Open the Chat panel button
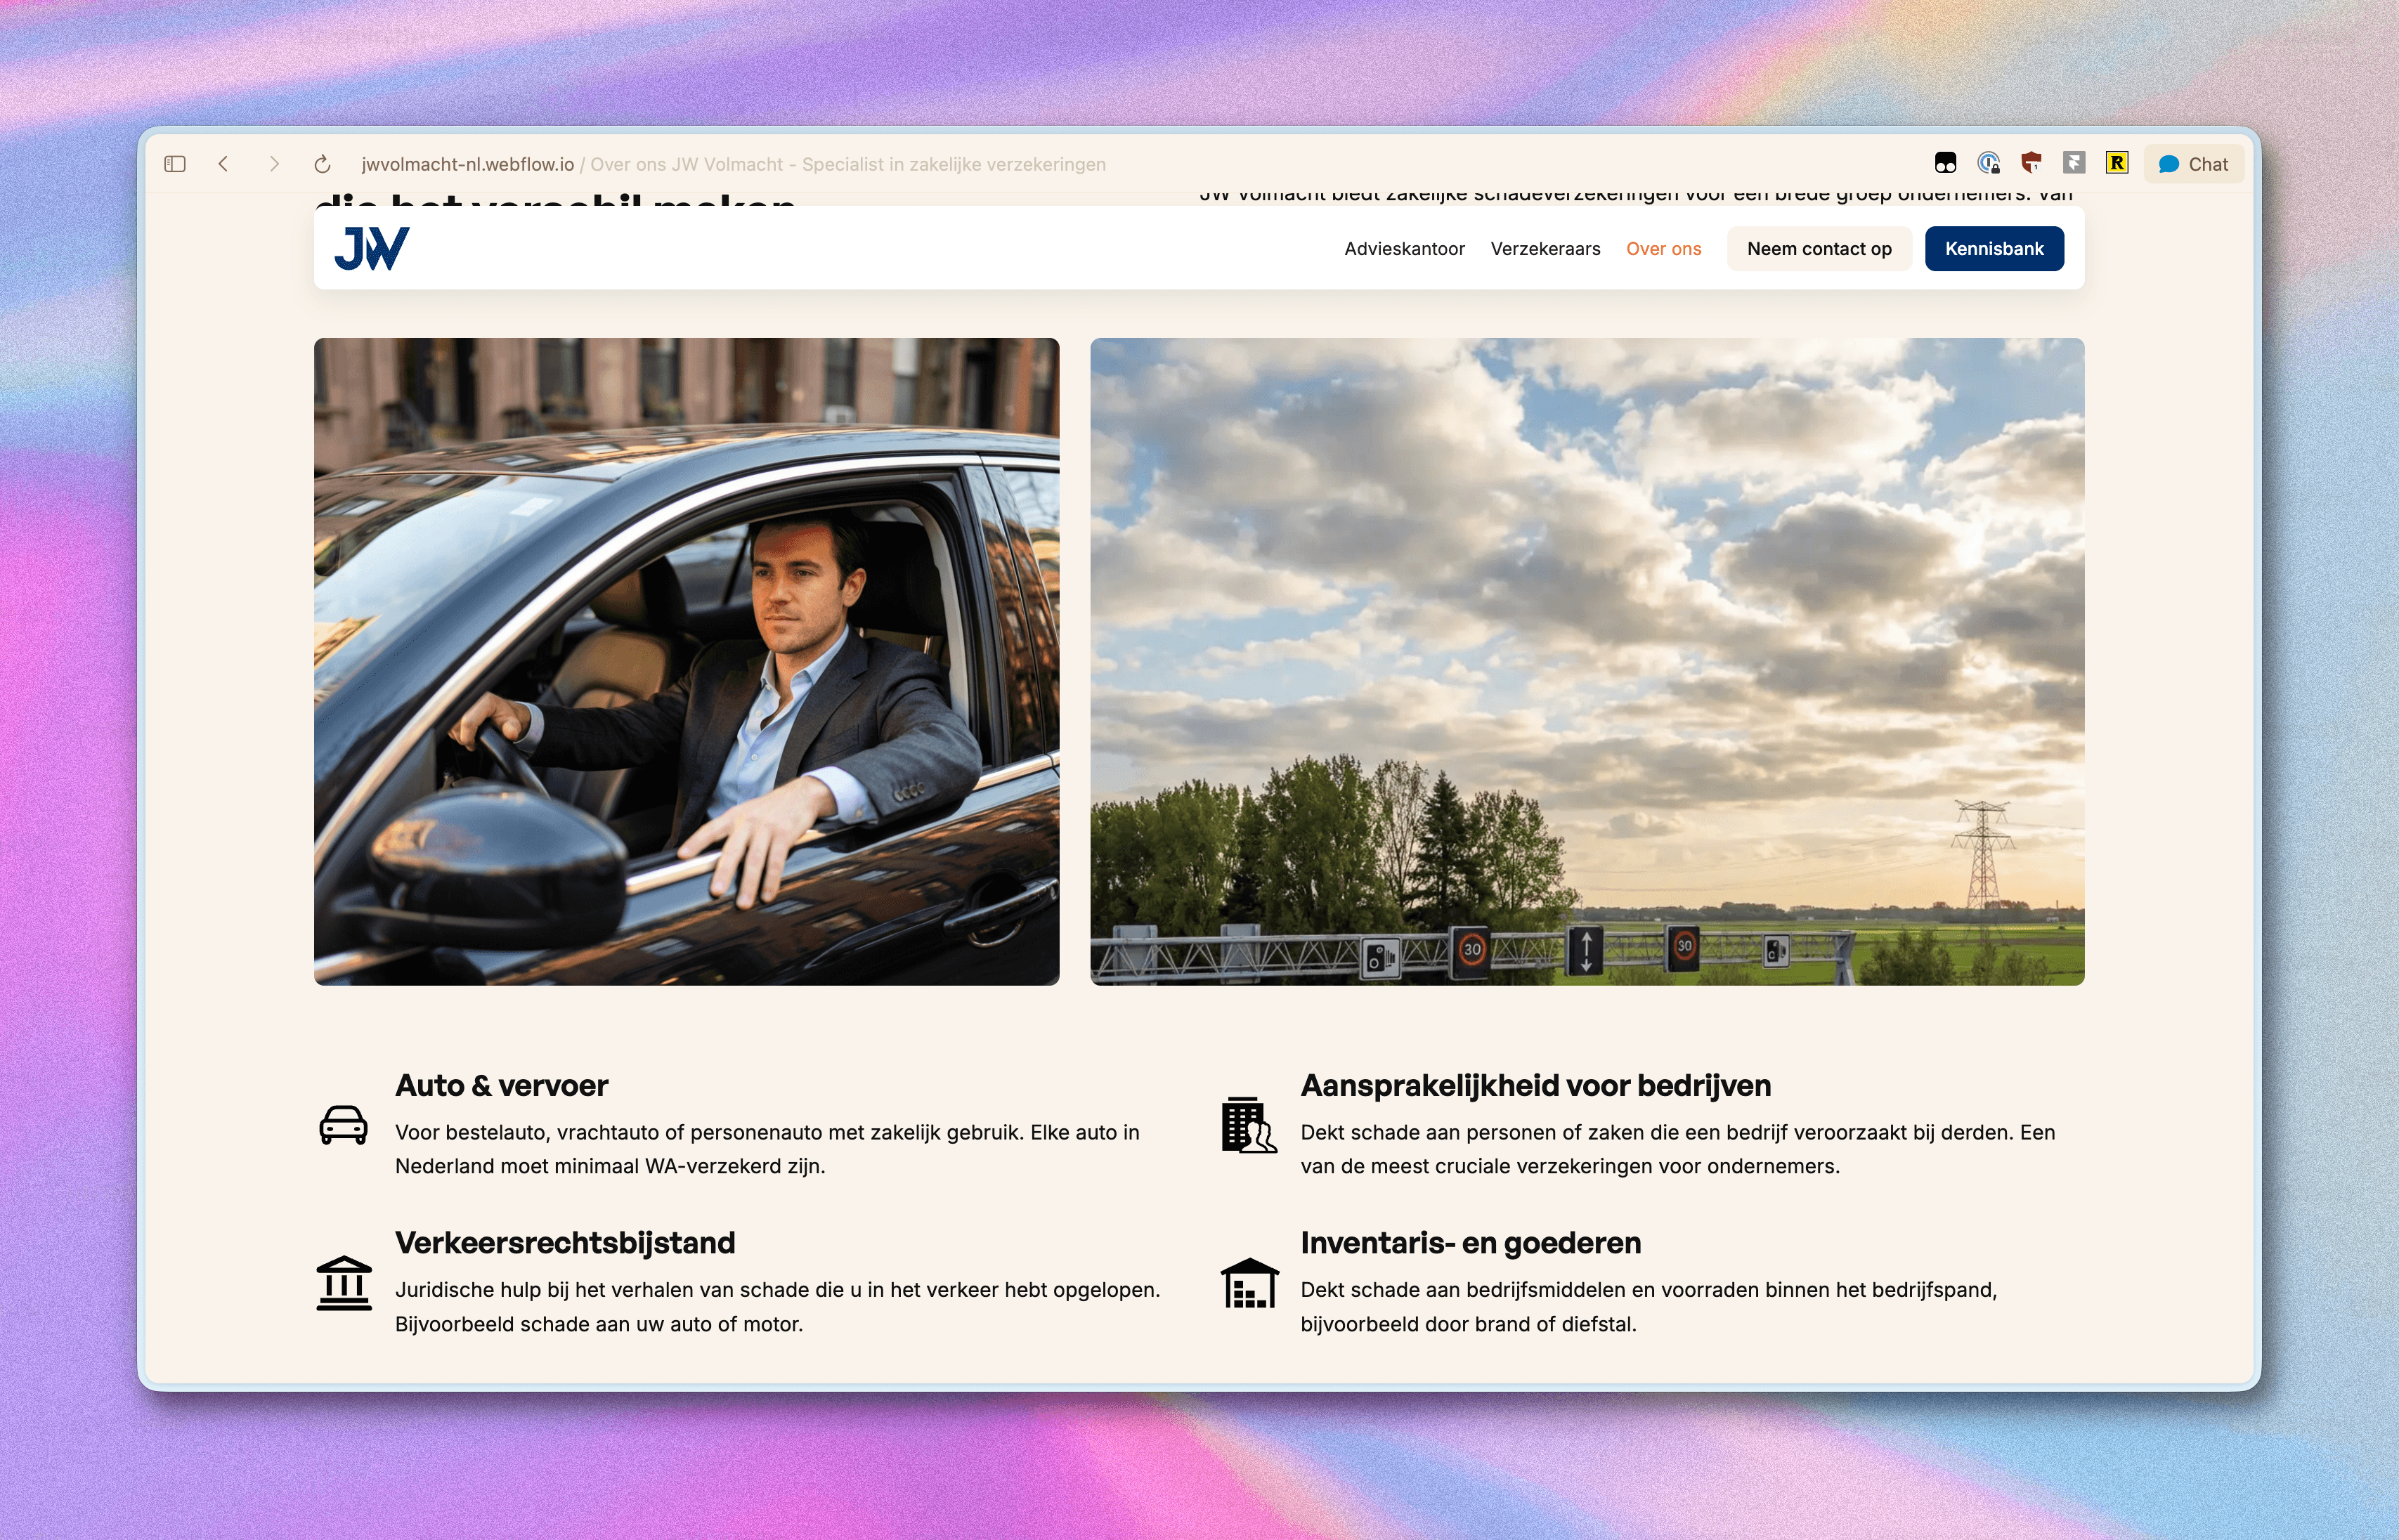2399x1540 pixels. [2194, 164]
